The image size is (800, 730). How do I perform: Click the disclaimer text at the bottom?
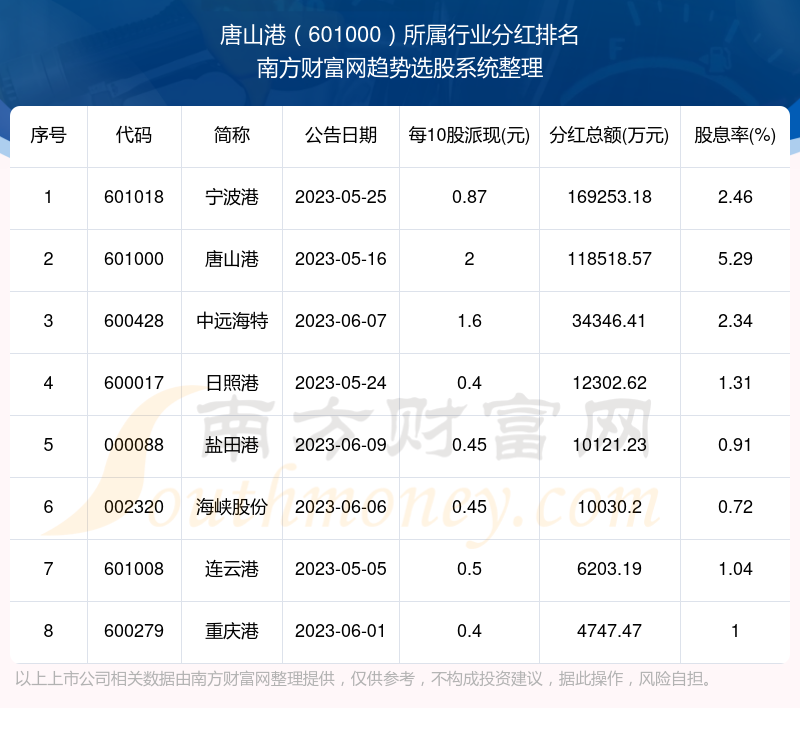(366, 680)
